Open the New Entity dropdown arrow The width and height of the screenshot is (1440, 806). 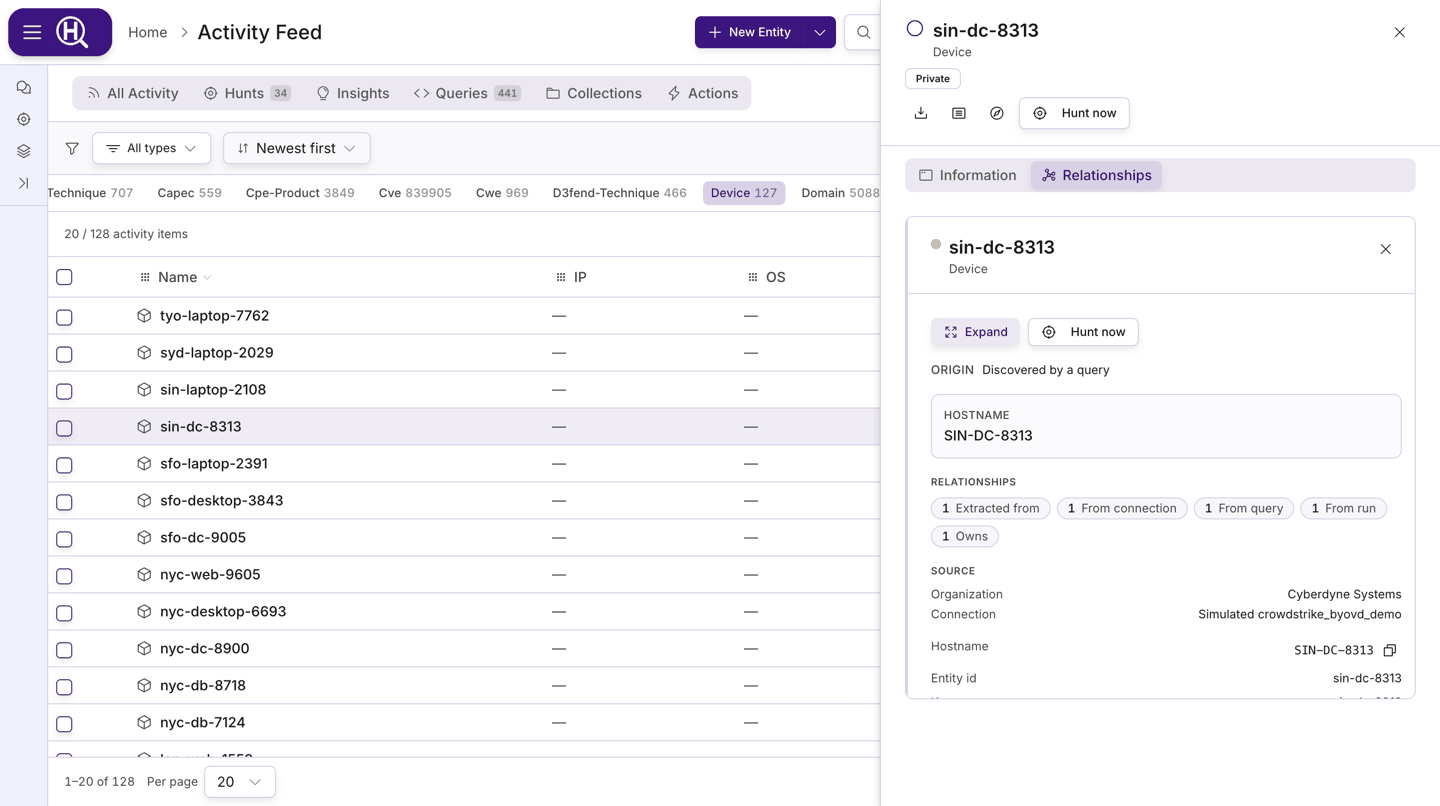[x=819, y=32]
